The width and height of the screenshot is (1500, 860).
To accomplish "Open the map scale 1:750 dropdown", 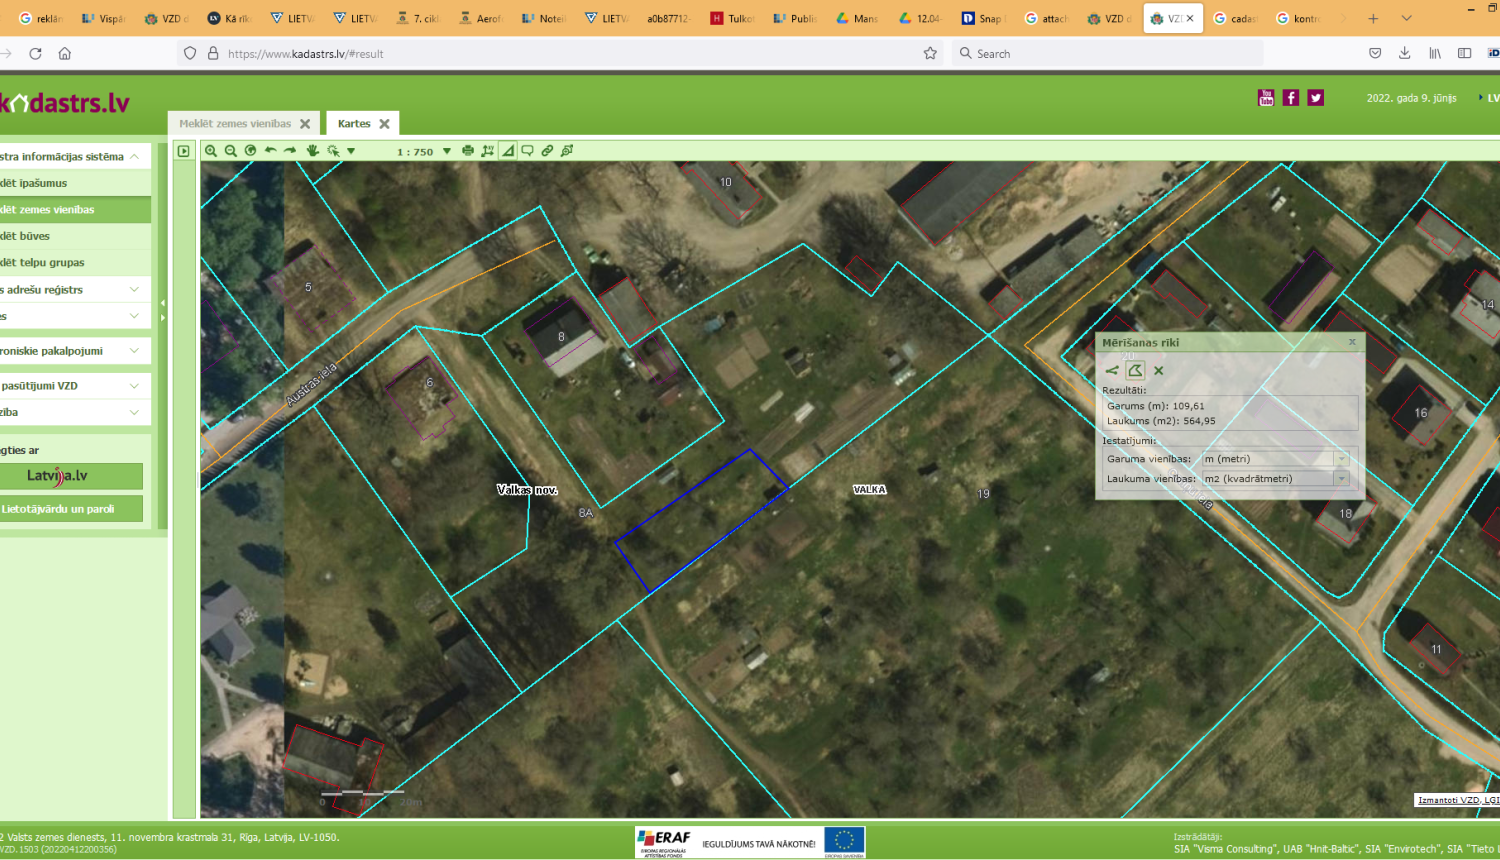I will pos(446,152).
